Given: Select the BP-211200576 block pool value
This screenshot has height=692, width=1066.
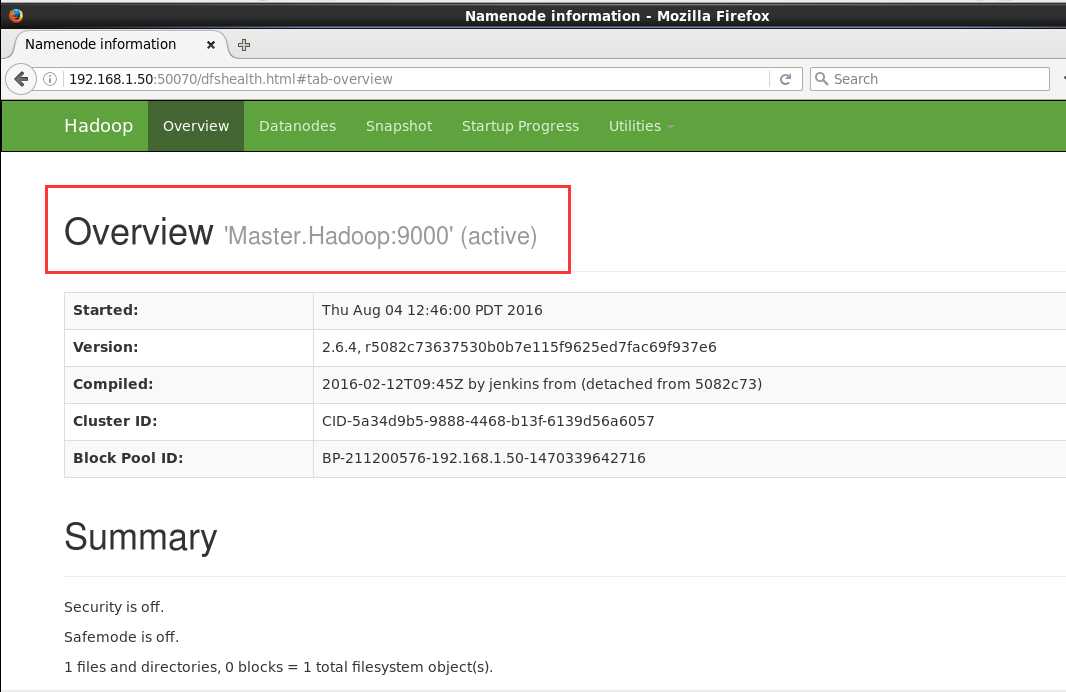Looking at the screenshot, I should click(483, 458).
